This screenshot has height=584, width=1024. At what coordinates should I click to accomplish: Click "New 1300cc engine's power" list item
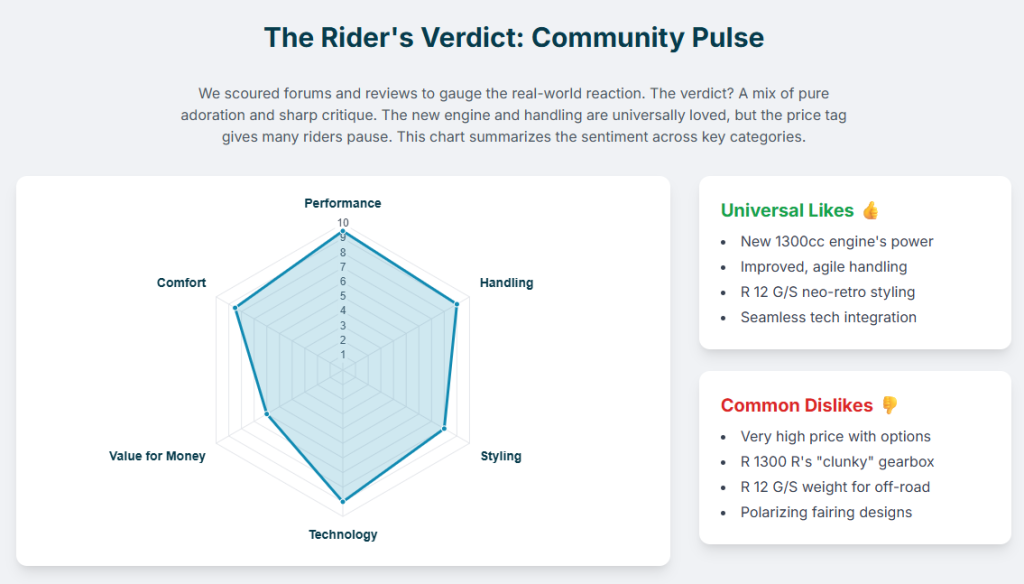836,241
